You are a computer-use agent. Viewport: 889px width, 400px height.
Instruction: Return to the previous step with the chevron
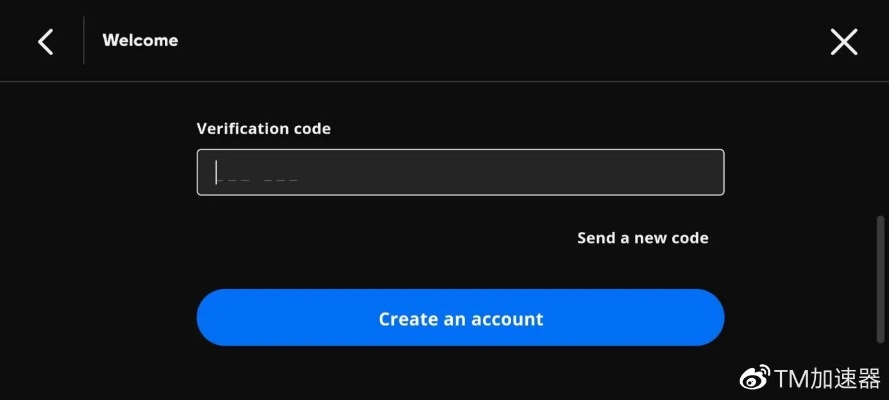[x=45, y=41]
